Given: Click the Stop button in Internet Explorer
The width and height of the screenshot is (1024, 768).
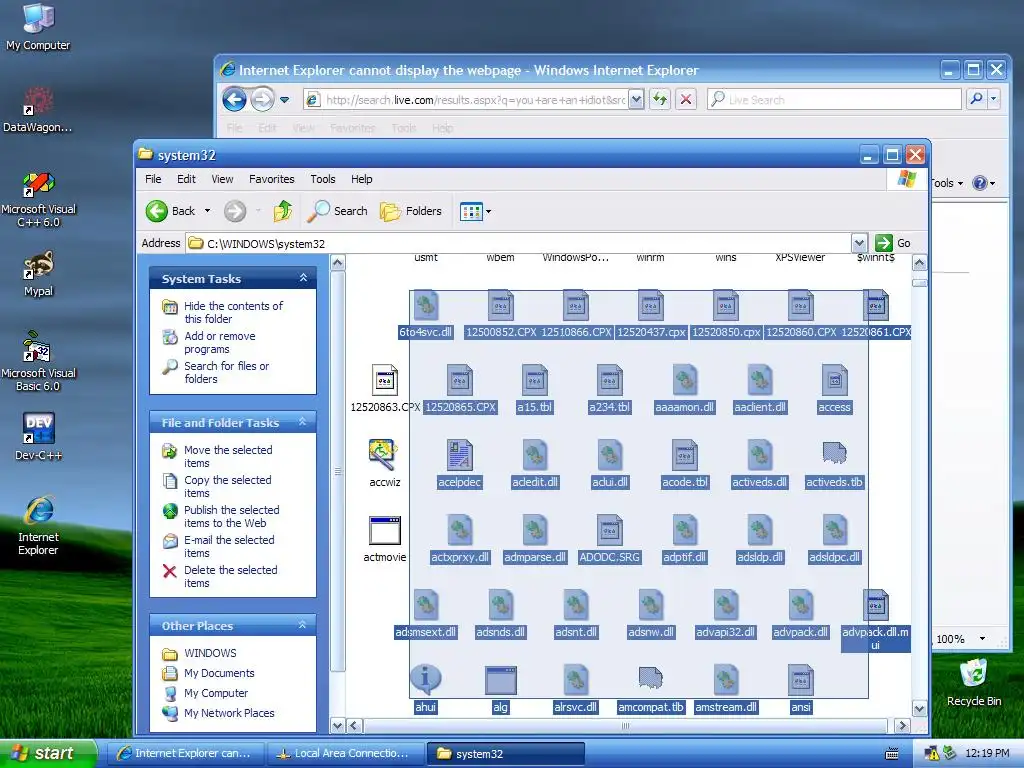Looking at the screenshot, I should pyautogui.click(x=686, y=99).
